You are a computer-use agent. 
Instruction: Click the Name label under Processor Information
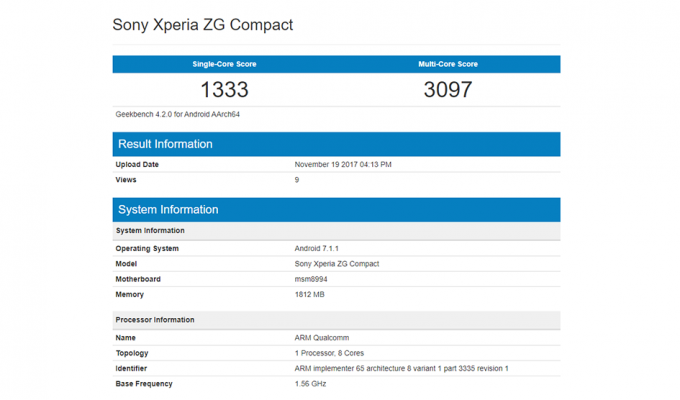click(125, 338)
